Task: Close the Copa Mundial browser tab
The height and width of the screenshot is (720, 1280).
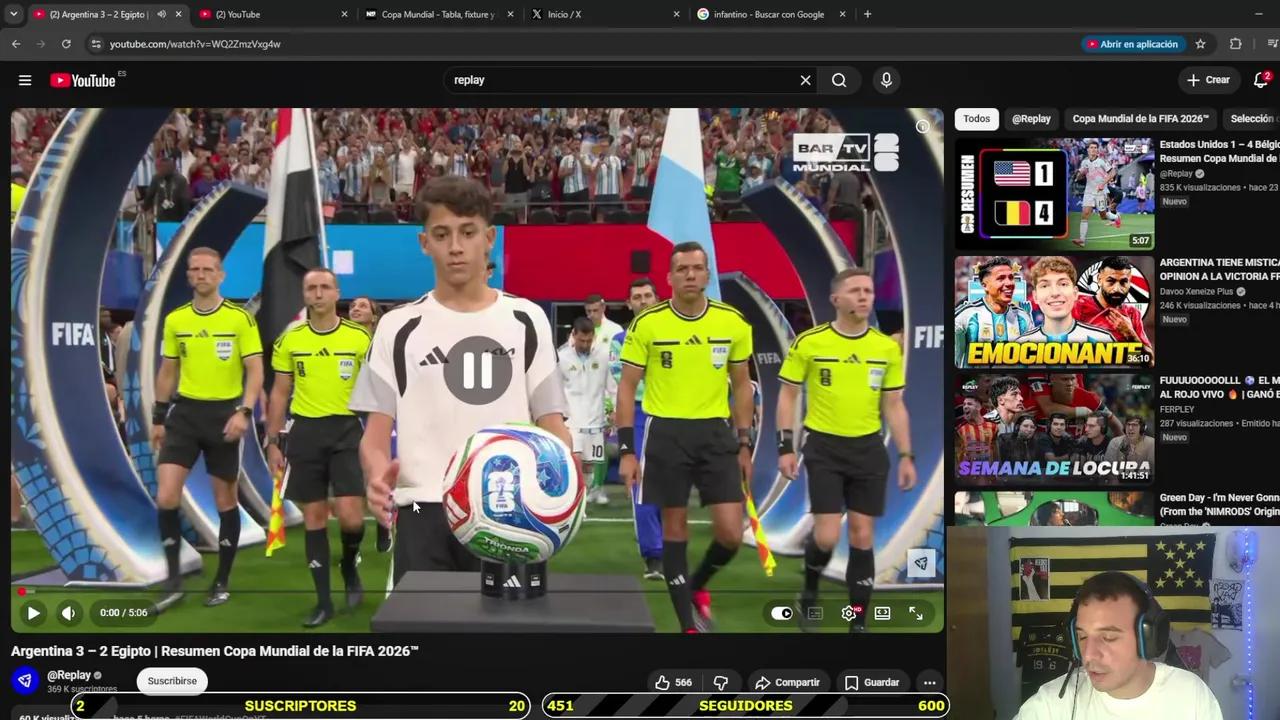Action: click(511, 14)
